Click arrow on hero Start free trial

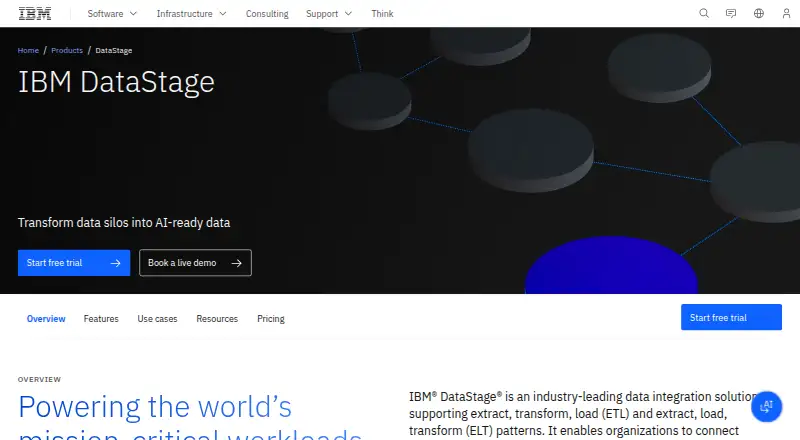[x=116, y=263]
